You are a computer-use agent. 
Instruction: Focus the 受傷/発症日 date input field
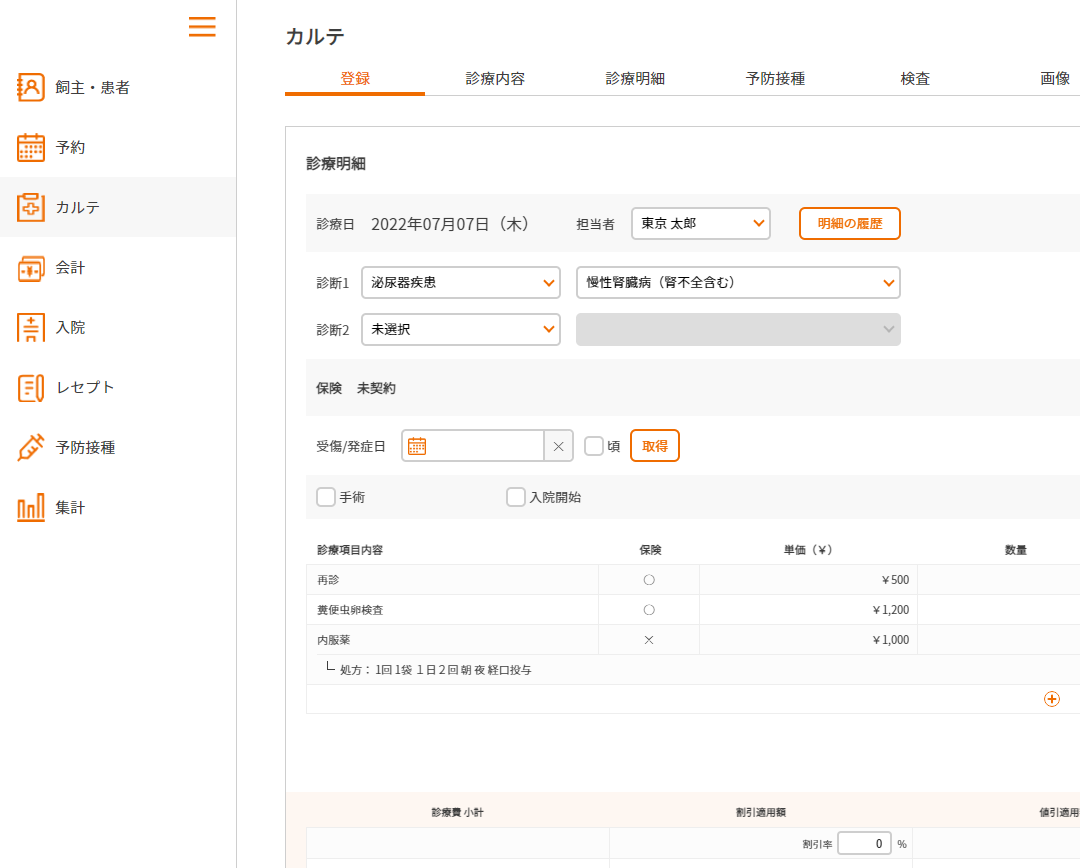486,446
